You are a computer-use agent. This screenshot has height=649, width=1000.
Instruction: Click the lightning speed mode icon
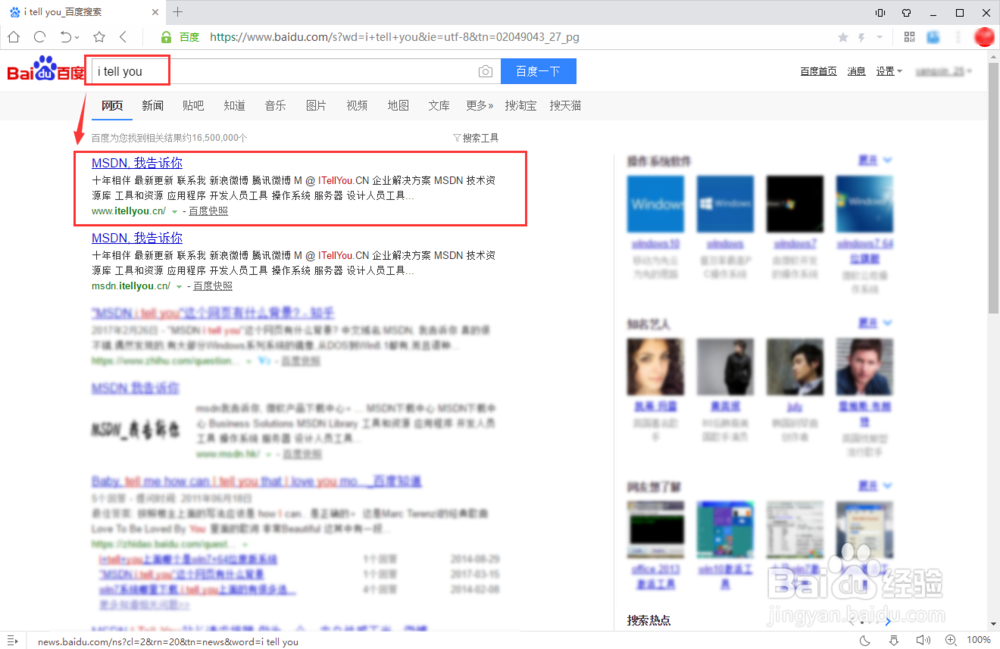coord(861,37)
